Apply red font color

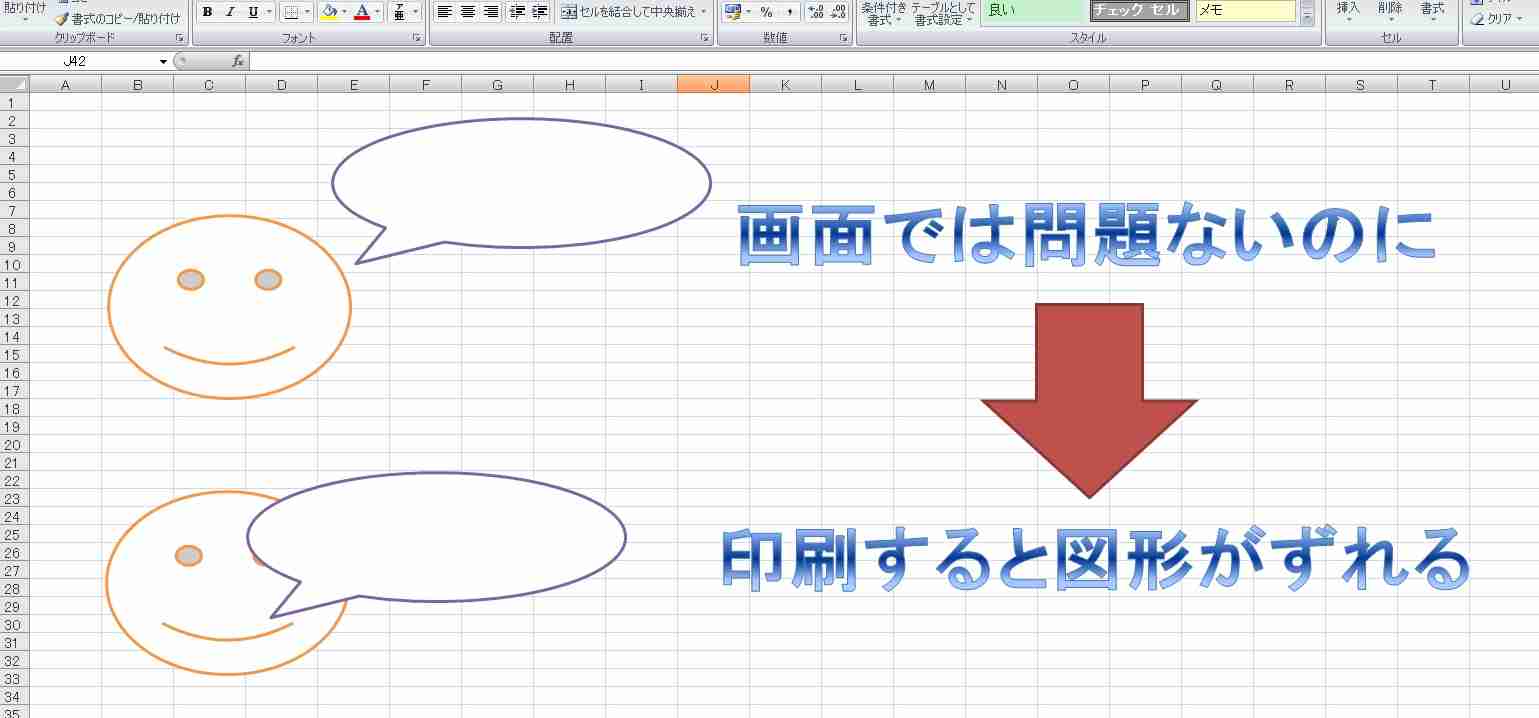click(x=362, y=12)
